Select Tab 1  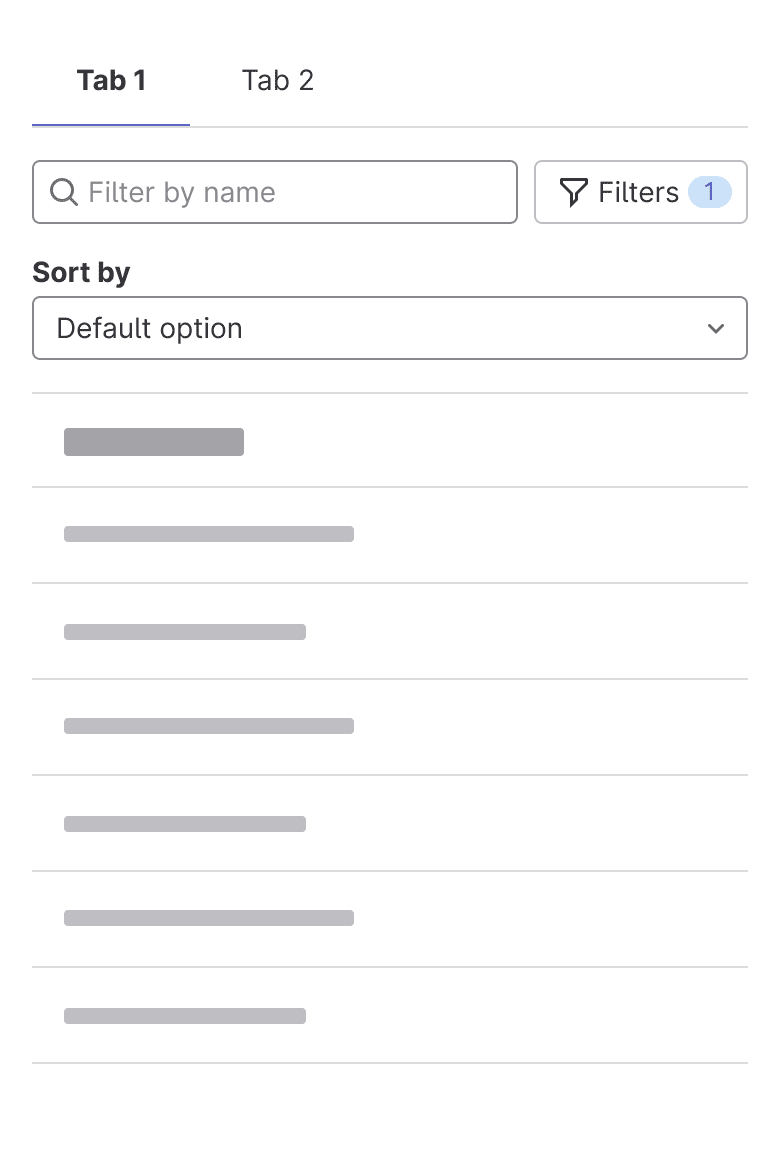110,80
